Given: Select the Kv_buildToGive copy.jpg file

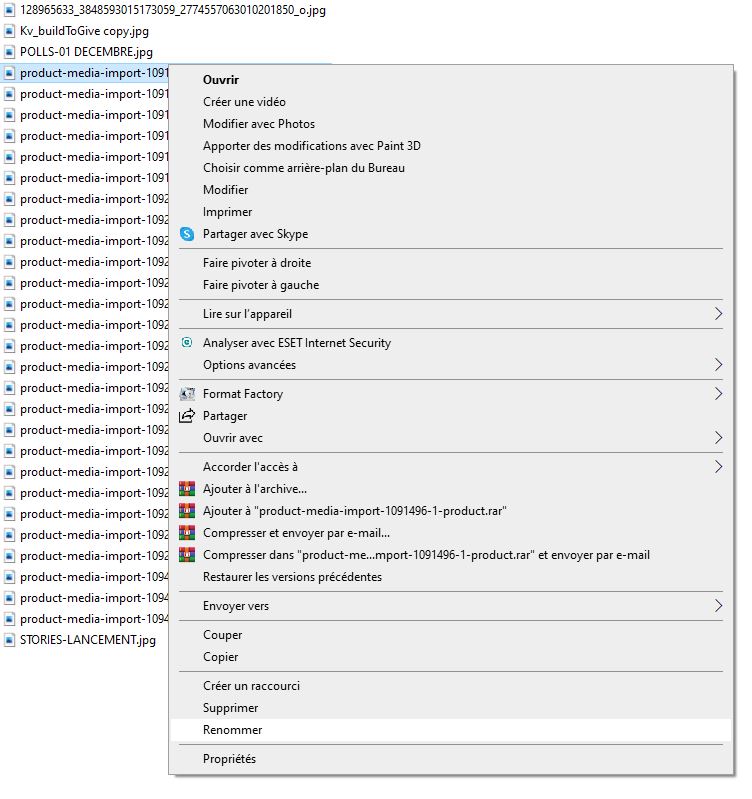Looking at the screenshot, I should (84, 31).
